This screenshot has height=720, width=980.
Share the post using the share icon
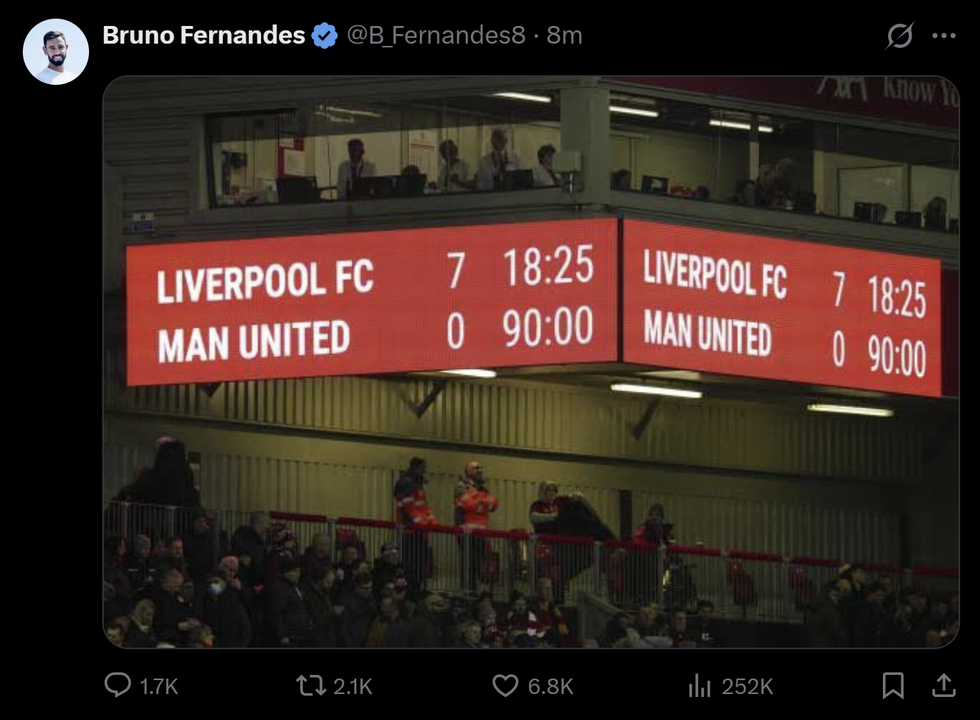(x=942, y=686)
